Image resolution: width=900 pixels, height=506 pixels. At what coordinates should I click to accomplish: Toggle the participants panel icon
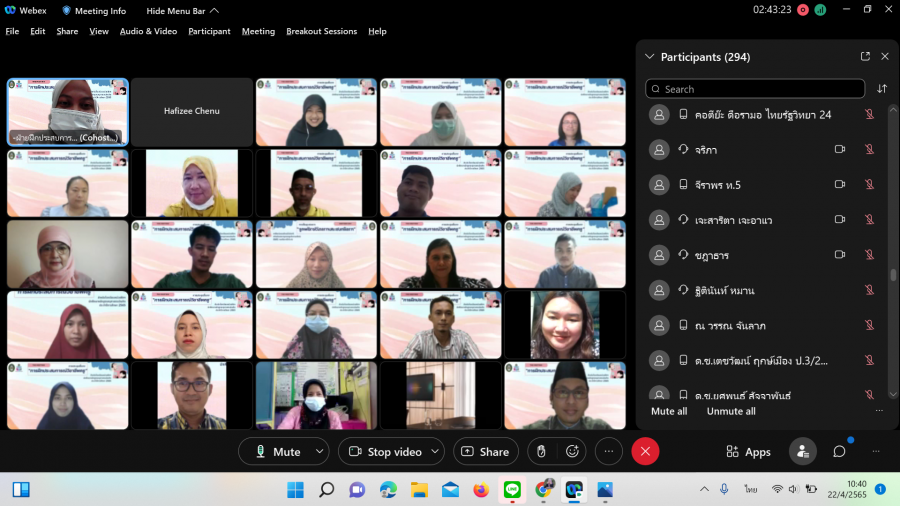[802, 452]
